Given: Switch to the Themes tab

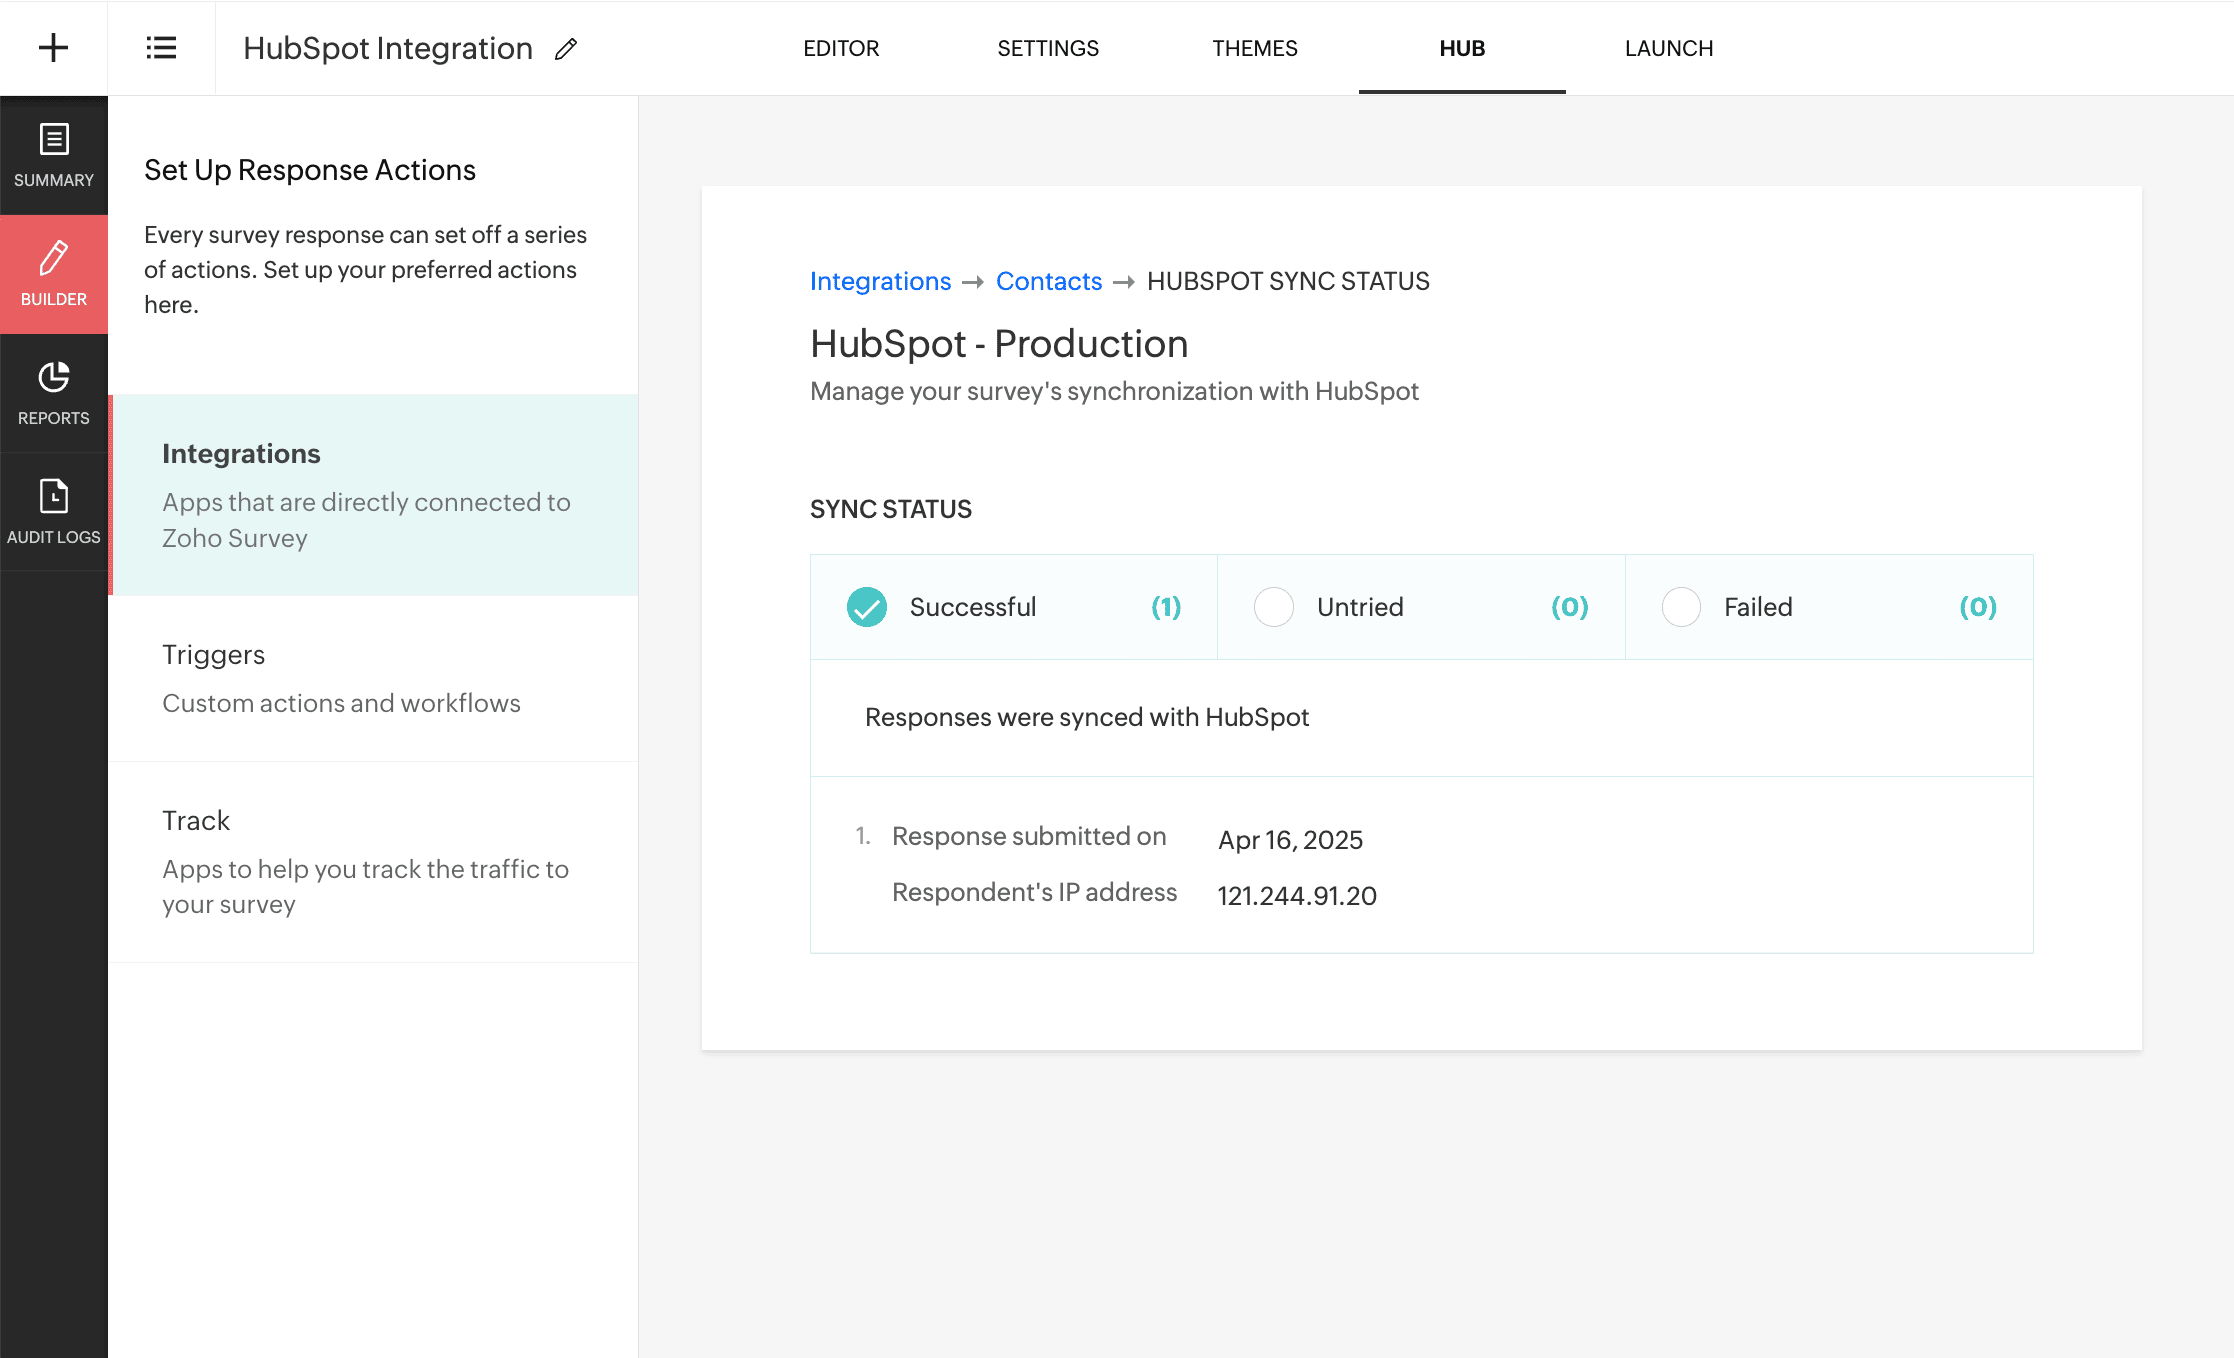Looking at the screenshot, I should click(1255, 48).
